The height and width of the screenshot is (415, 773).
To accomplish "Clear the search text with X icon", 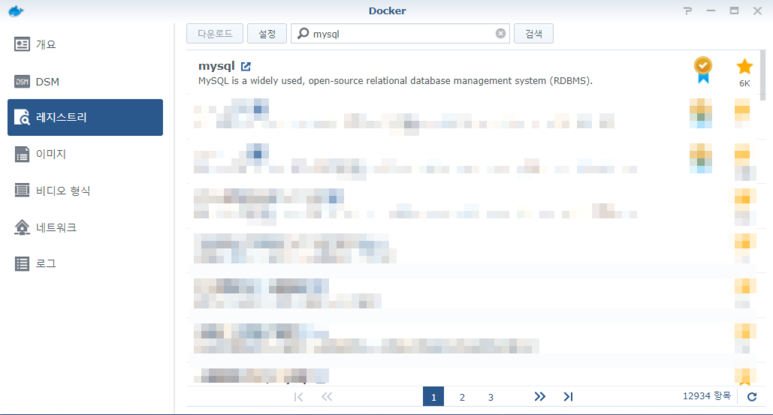I will (x=500, y=33).
